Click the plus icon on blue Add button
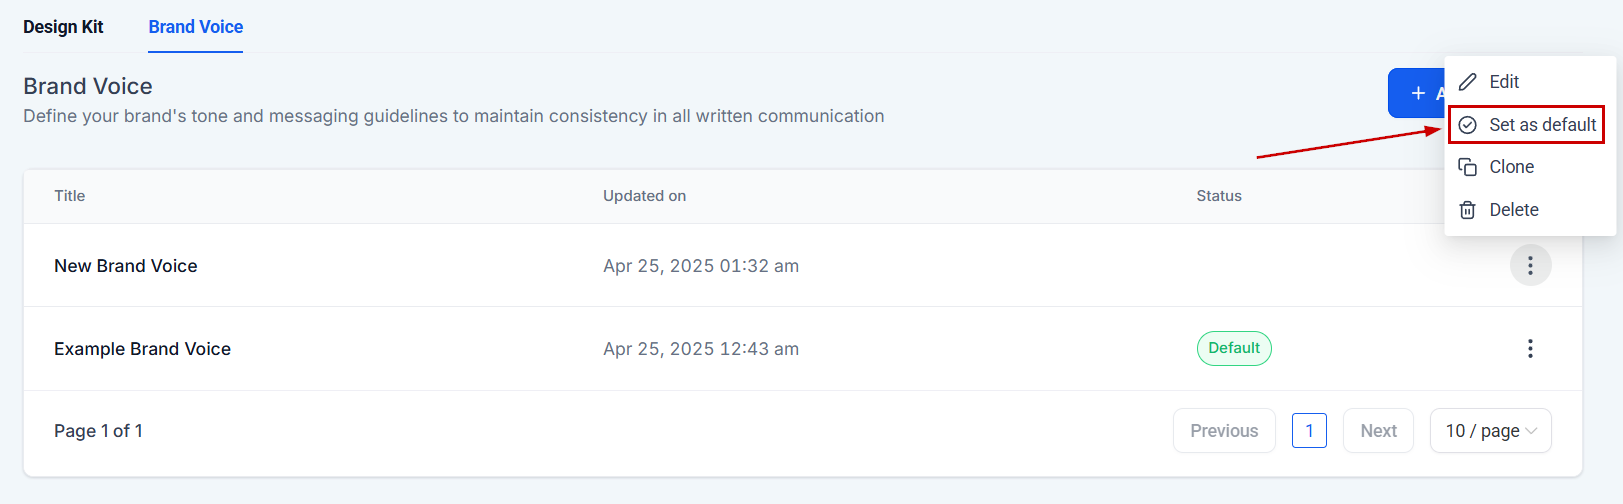This screenshot has width=1623, height=504. tap(1418, 93)
